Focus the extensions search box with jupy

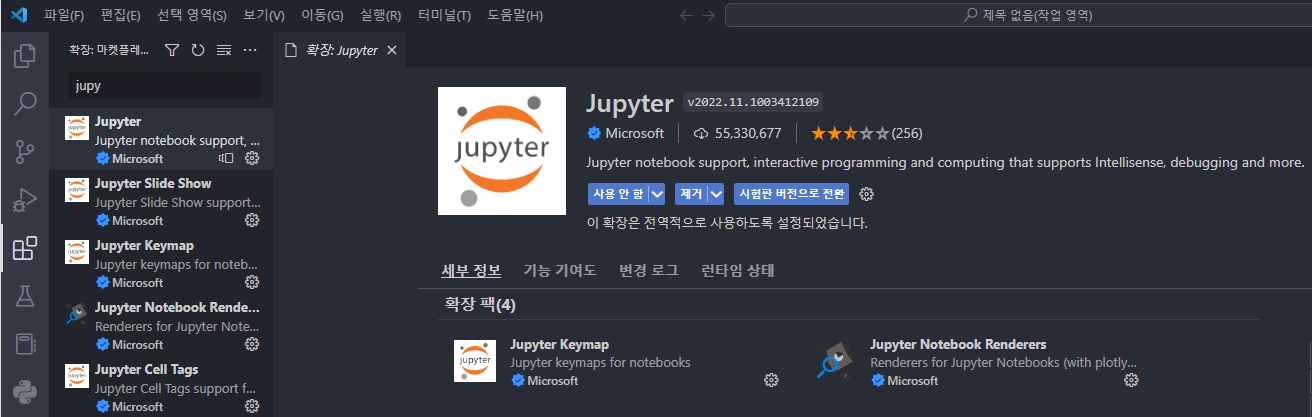165,85
